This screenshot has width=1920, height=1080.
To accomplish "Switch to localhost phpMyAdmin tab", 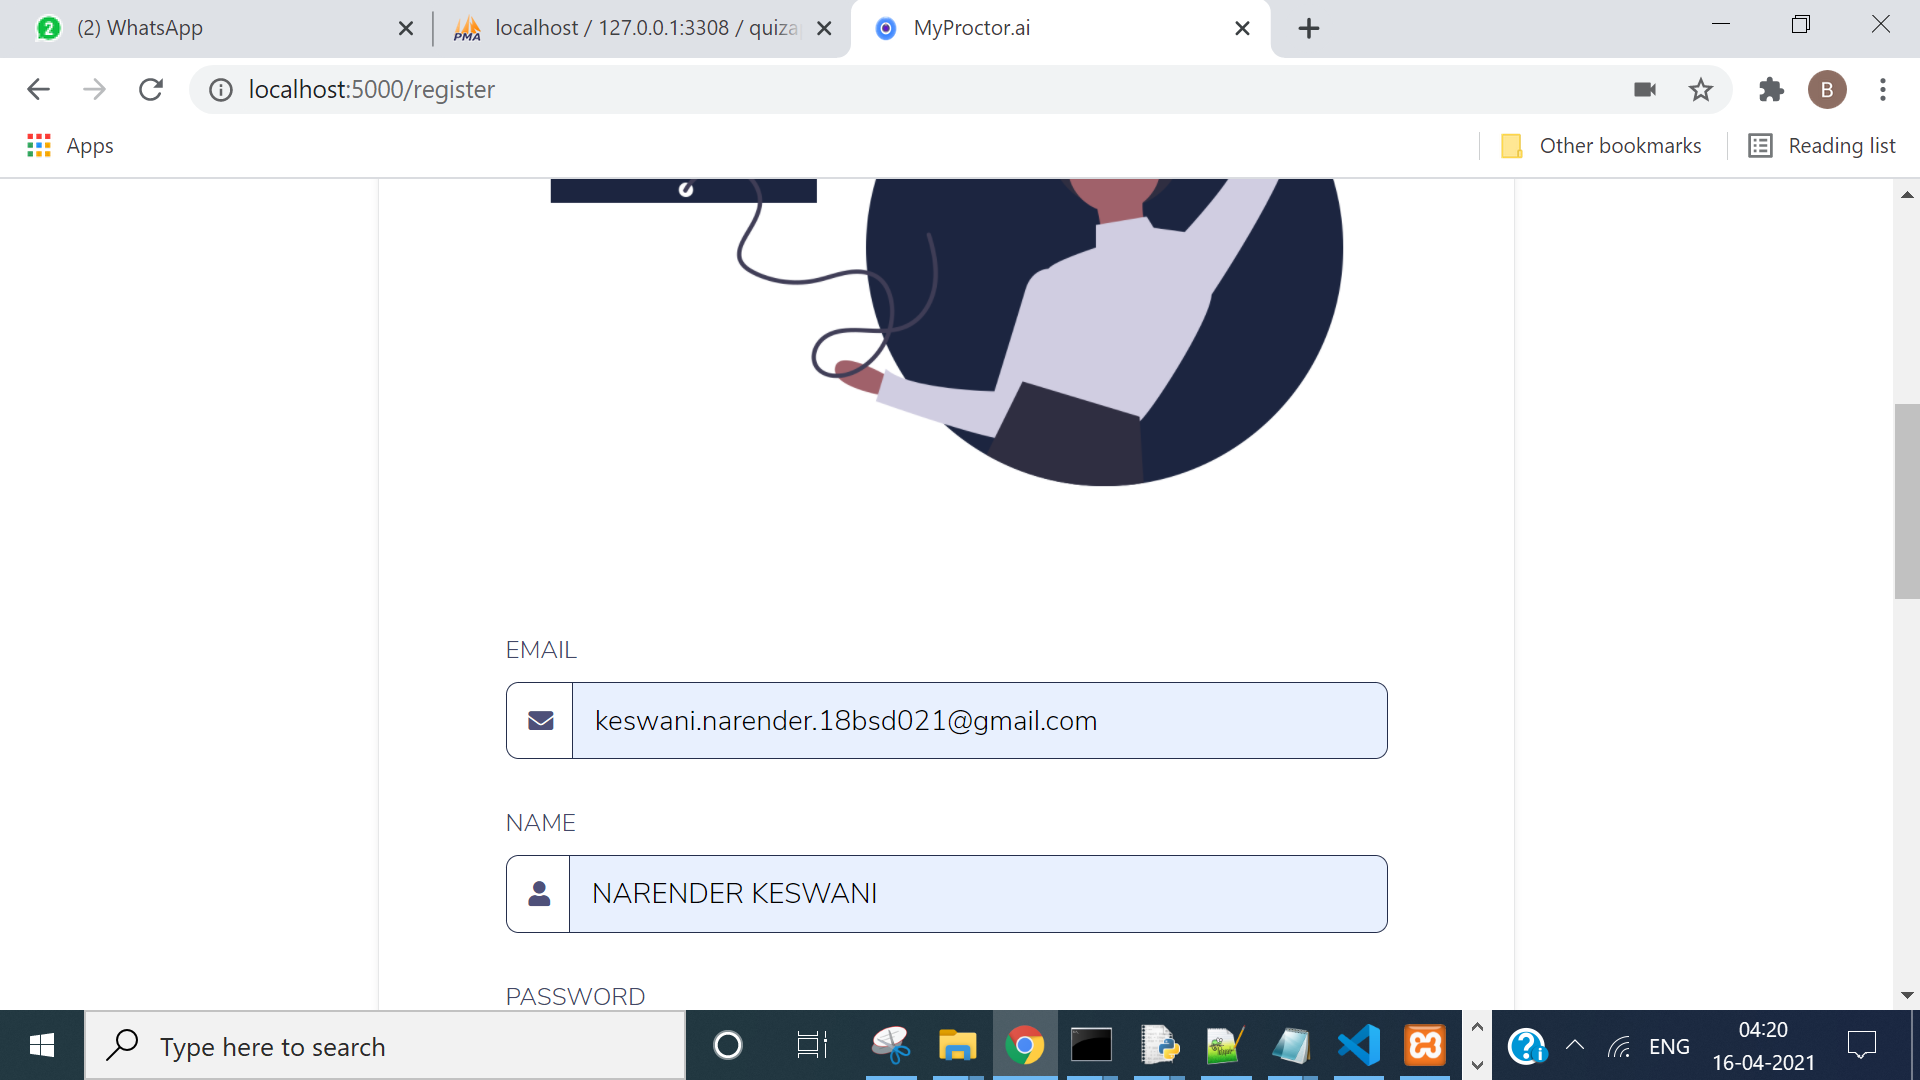I will (617, 26).
